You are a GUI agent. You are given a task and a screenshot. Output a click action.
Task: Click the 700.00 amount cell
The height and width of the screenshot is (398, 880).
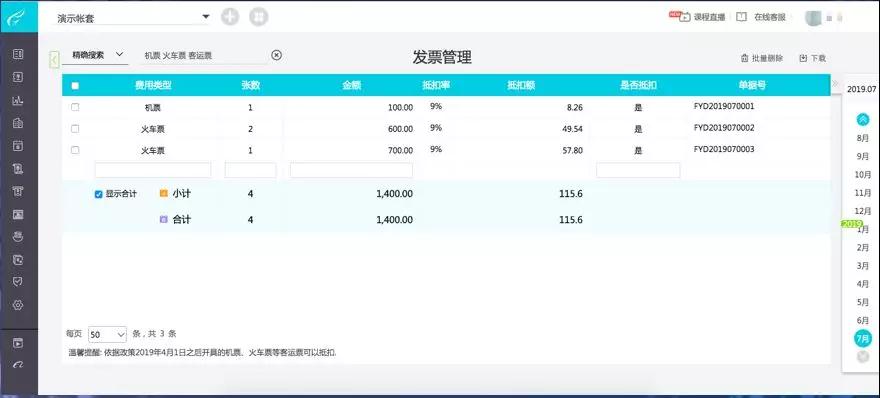401,150
